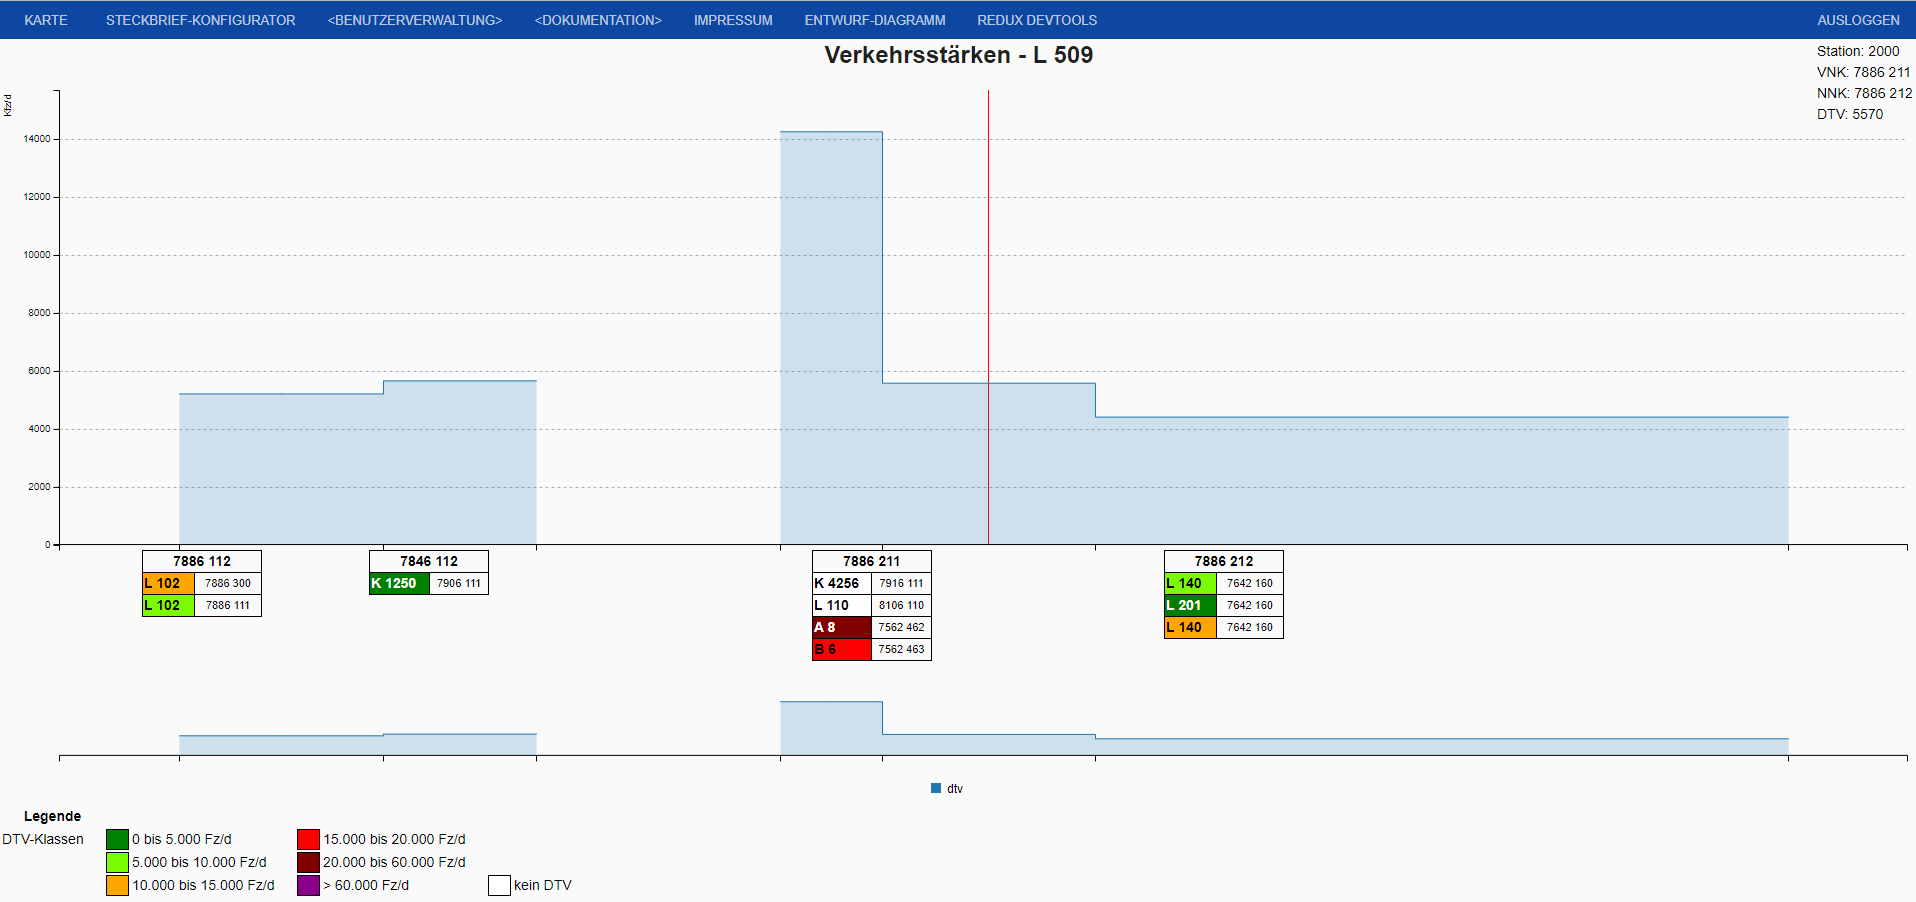Open station link 7886 300
This screenshot has width=1916, height=902.
point(226,583)
